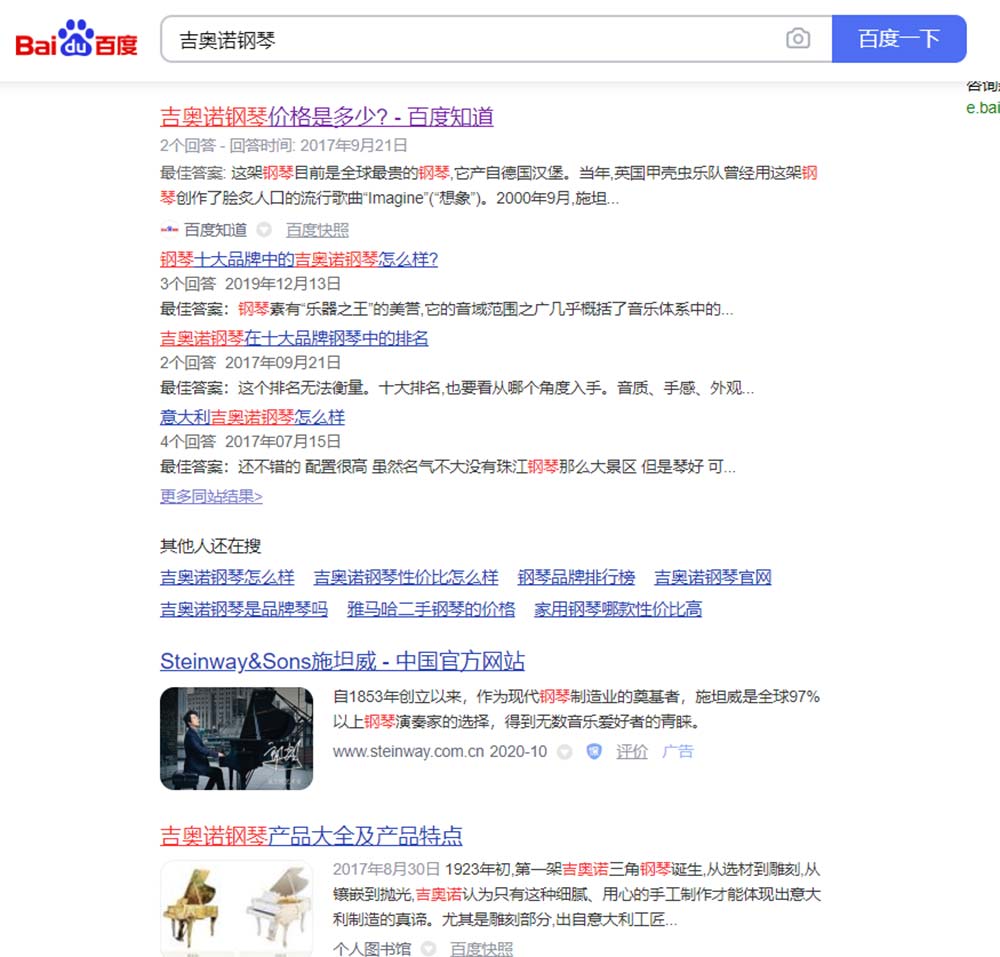Expand 更多同站结果 link
The image size is (1000, 957).
click(x=211, y=496)
